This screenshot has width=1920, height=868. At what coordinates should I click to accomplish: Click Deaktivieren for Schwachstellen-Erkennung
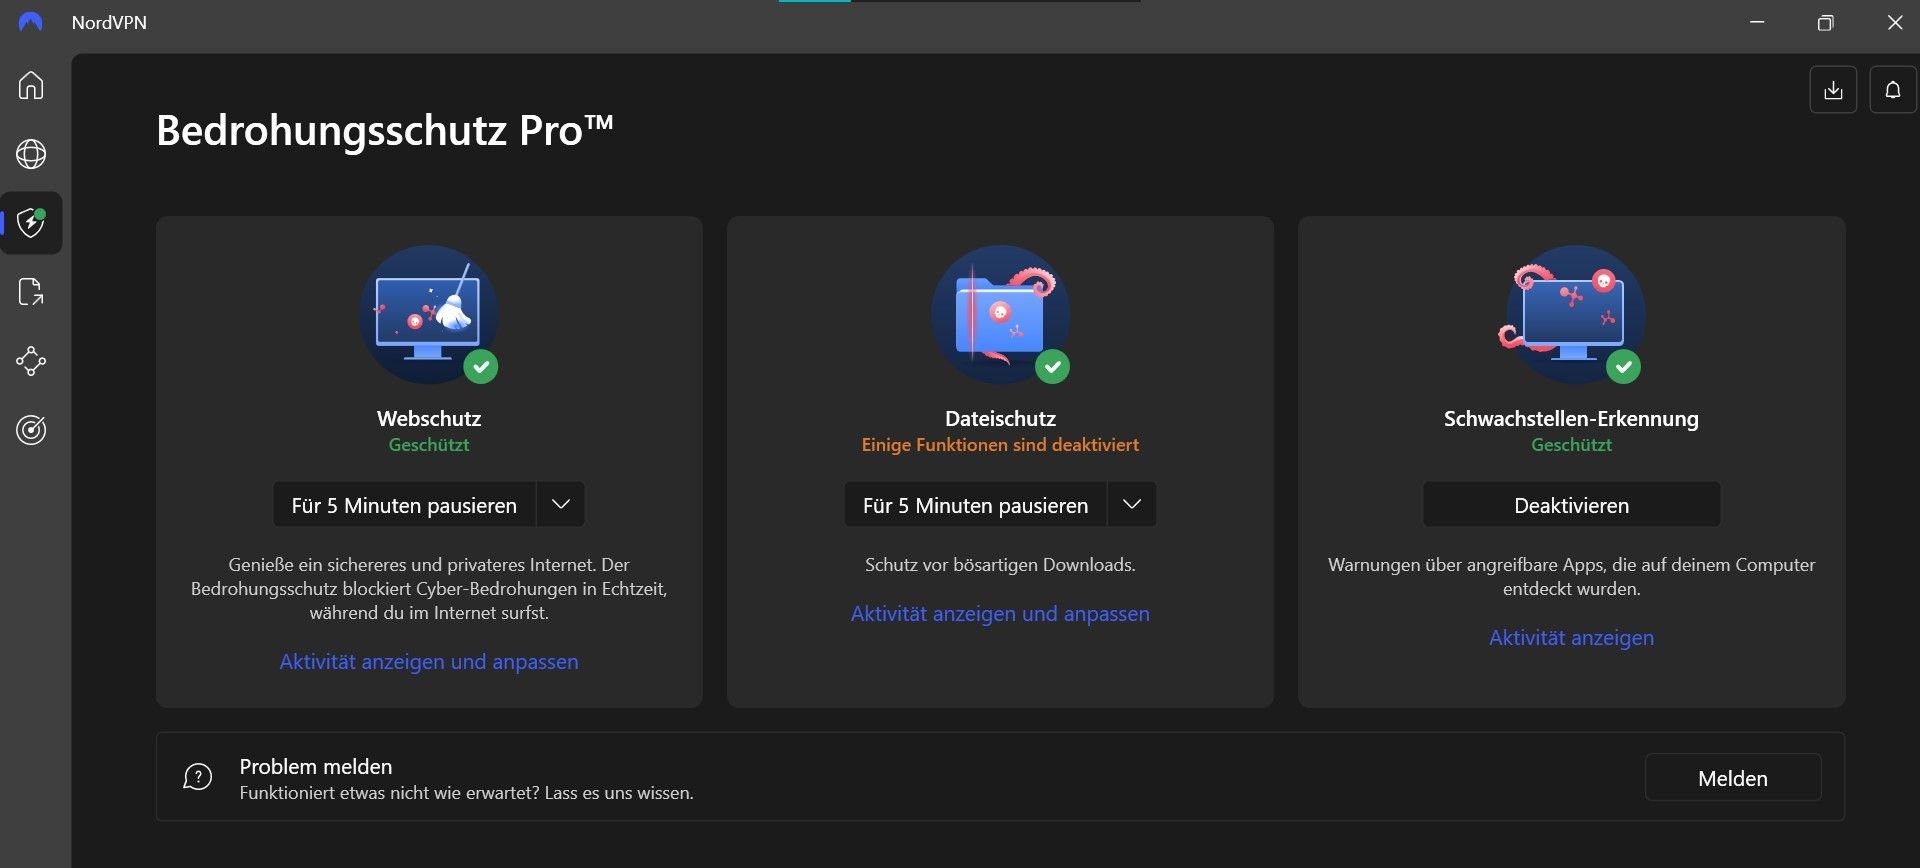(x=1571, y=505)
